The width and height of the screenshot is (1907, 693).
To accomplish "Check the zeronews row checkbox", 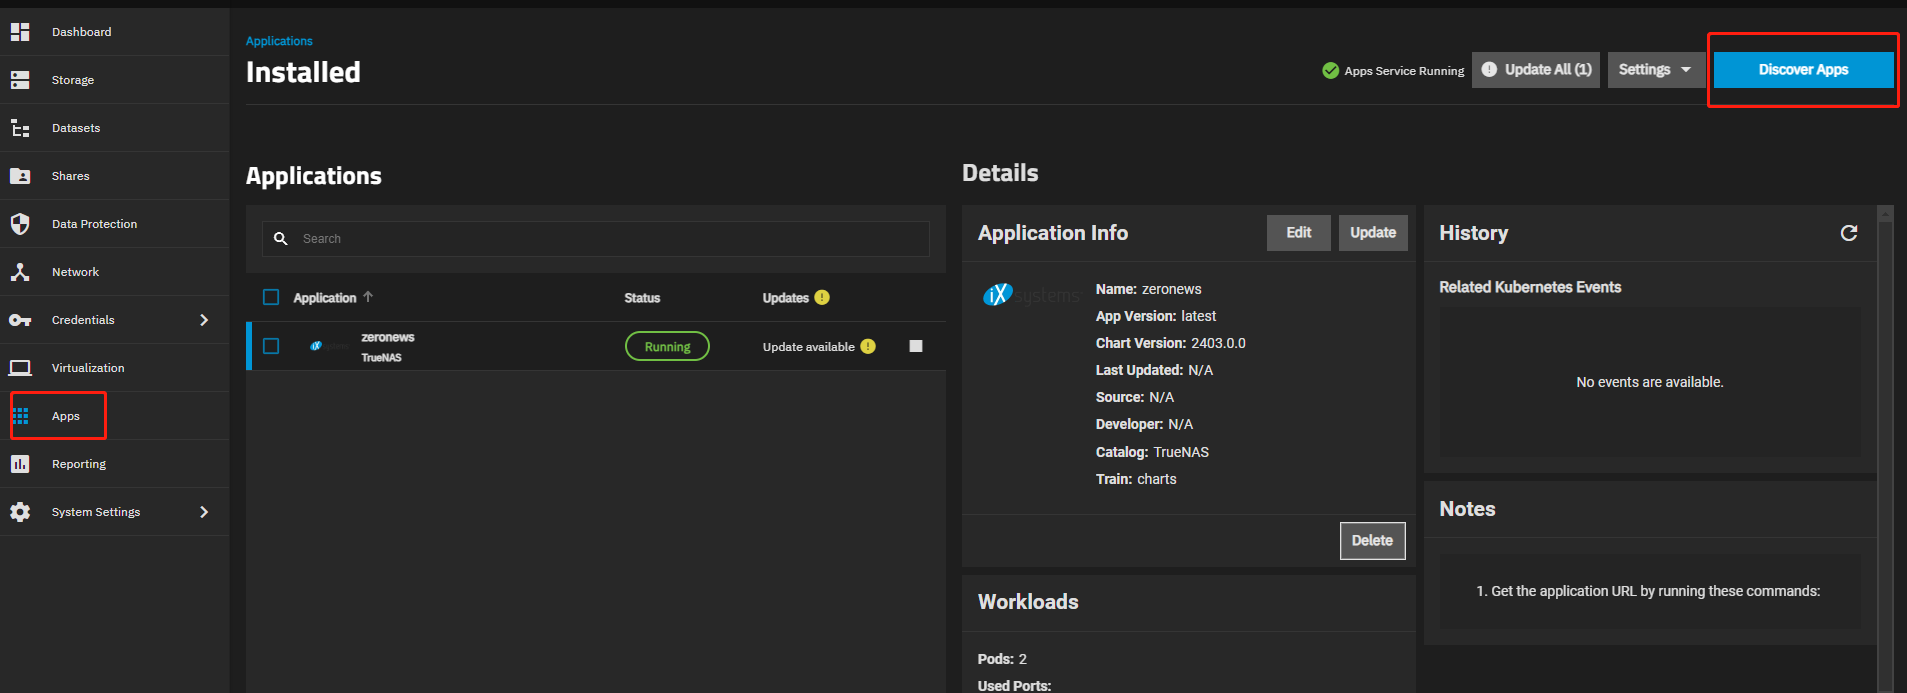I will click(x=271, y=346).
